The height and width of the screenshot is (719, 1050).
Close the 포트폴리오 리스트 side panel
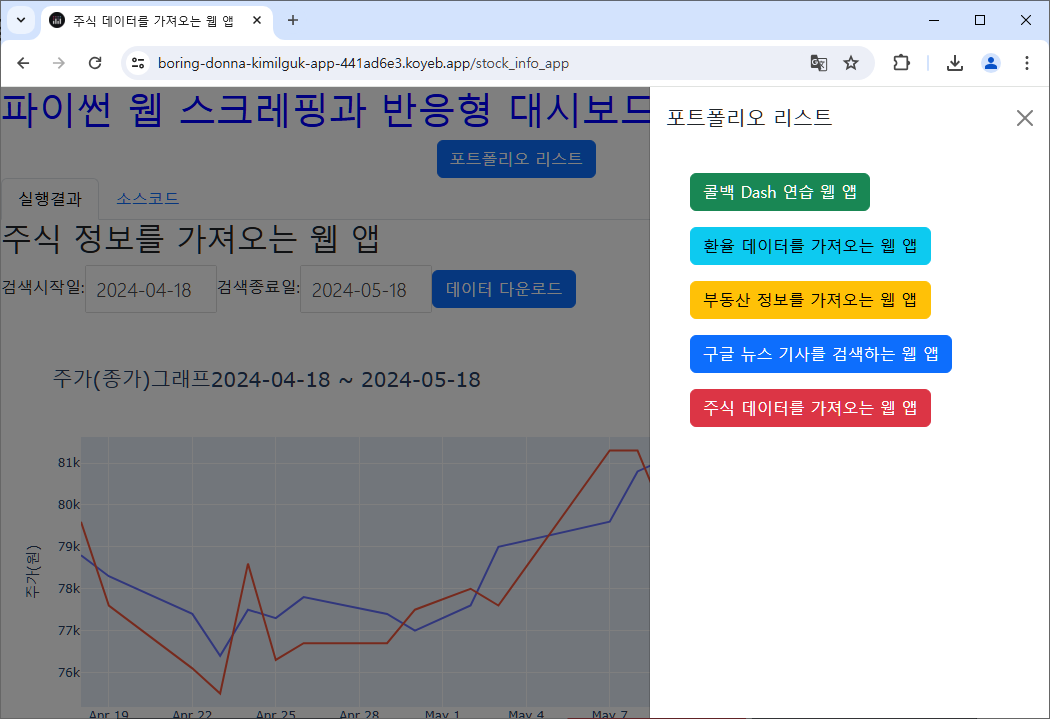(1025, 118)
